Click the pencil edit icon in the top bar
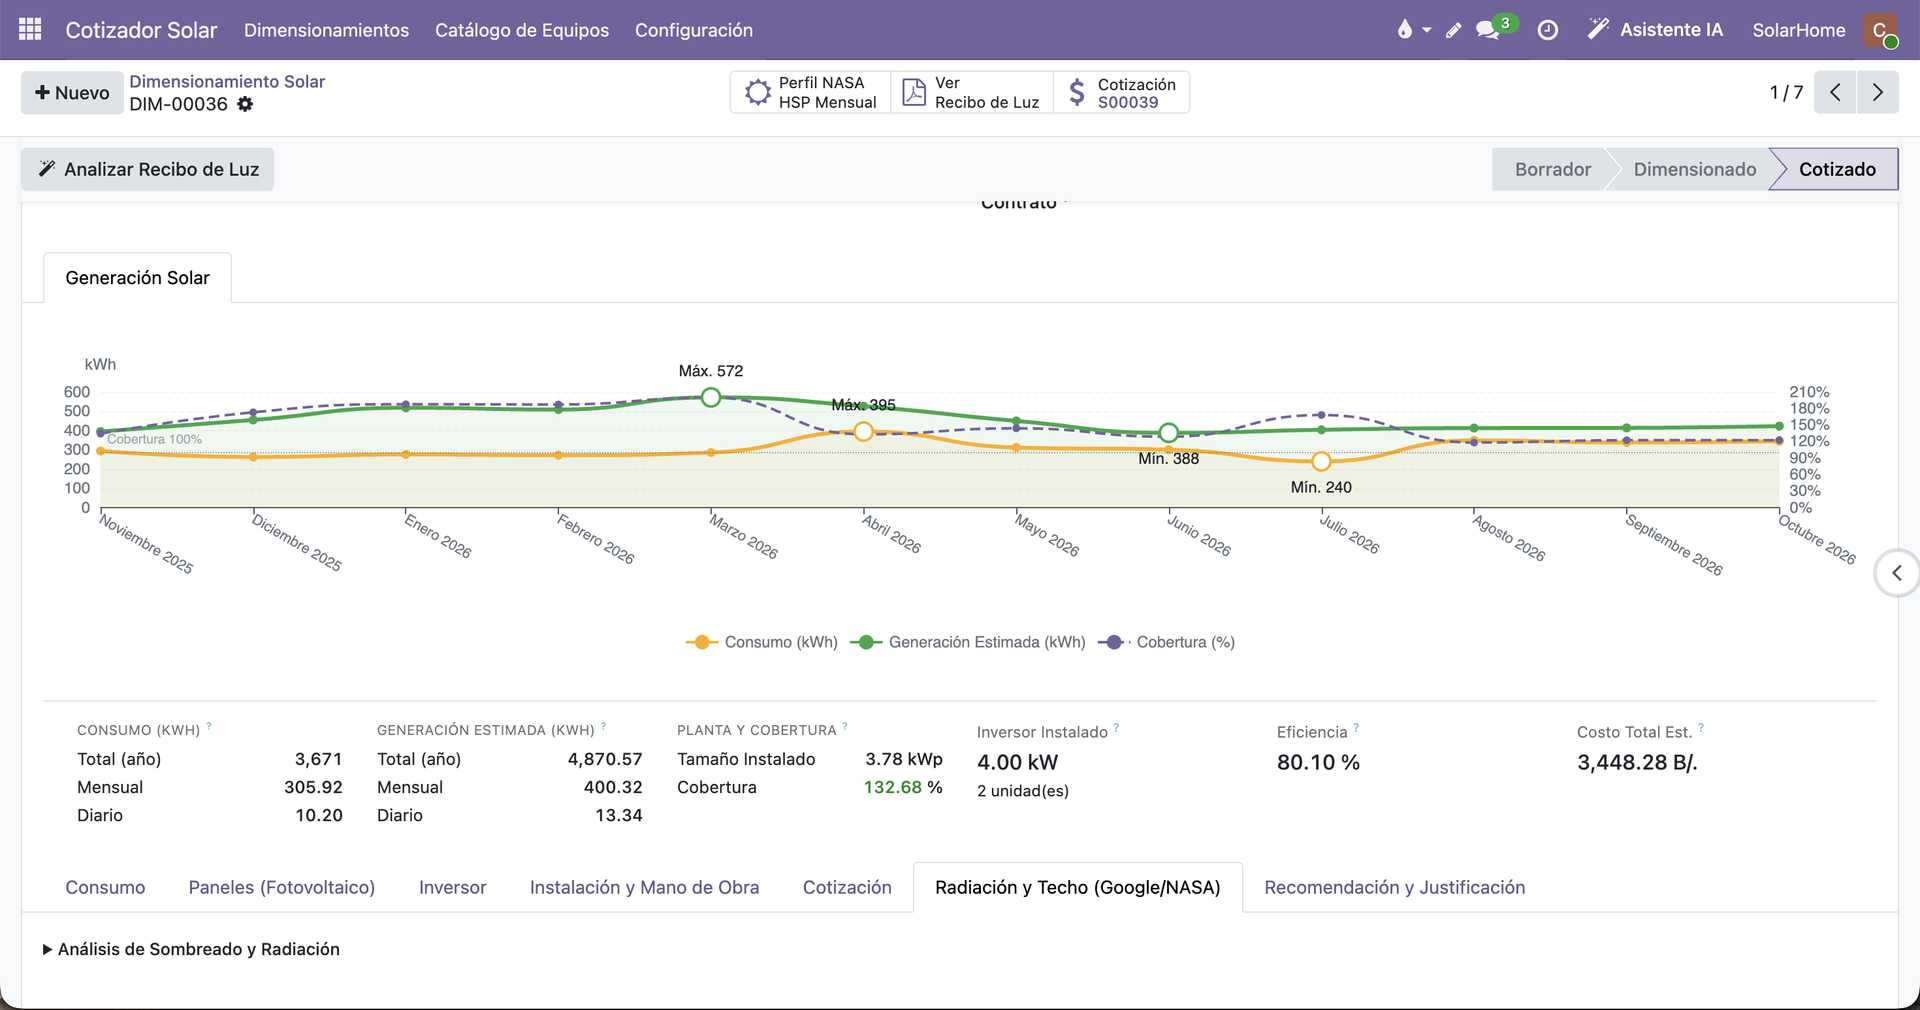The width and height of the screenshot is (1920, 1010). 1454,30
